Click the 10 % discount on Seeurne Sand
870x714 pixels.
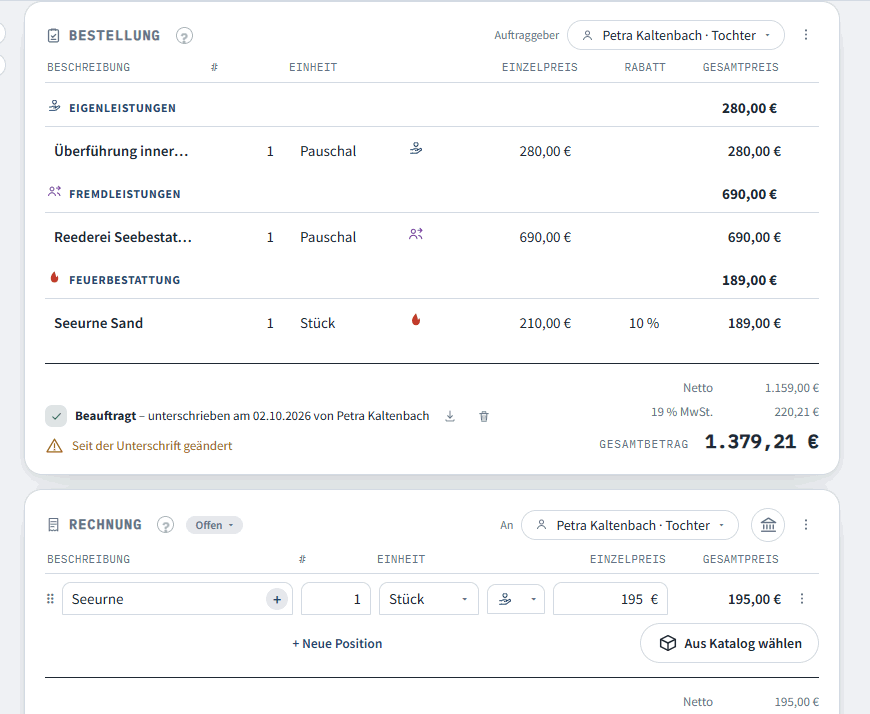coord(644,323)
